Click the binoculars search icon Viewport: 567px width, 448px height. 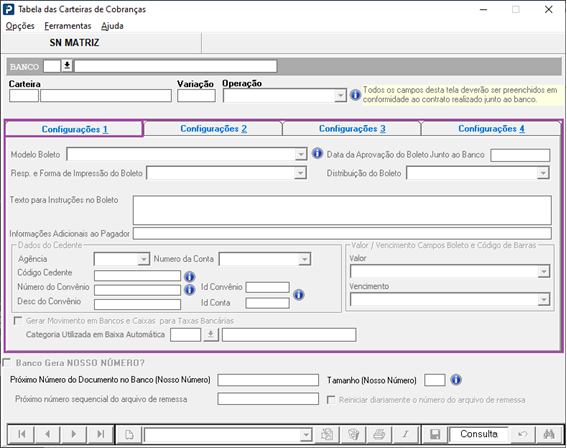pyautogui.click(x=549, y=434)
